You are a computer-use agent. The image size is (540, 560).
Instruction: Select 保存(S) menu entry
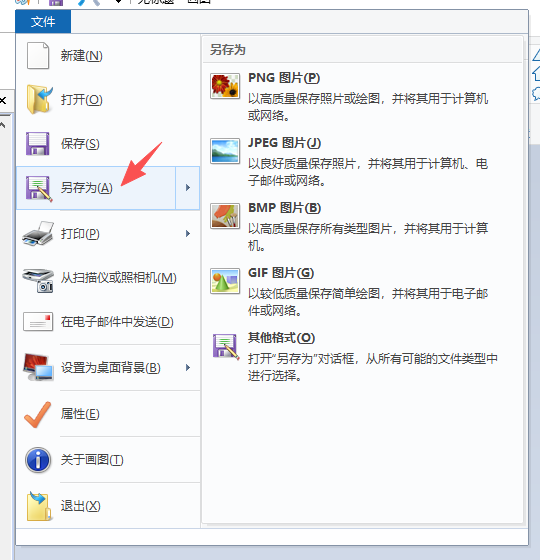click(108, 144)
